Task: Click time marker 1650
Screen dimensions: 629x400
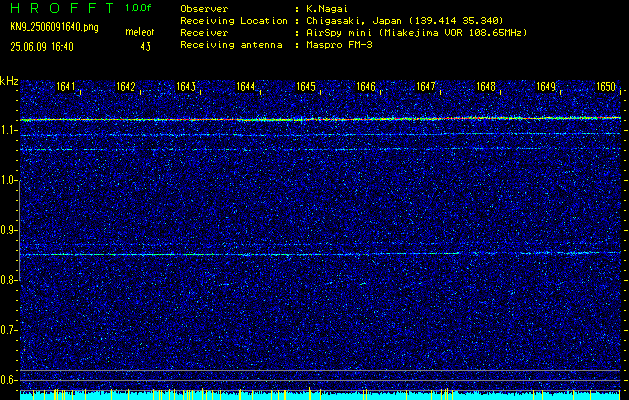Action: (x=606, y=87)
